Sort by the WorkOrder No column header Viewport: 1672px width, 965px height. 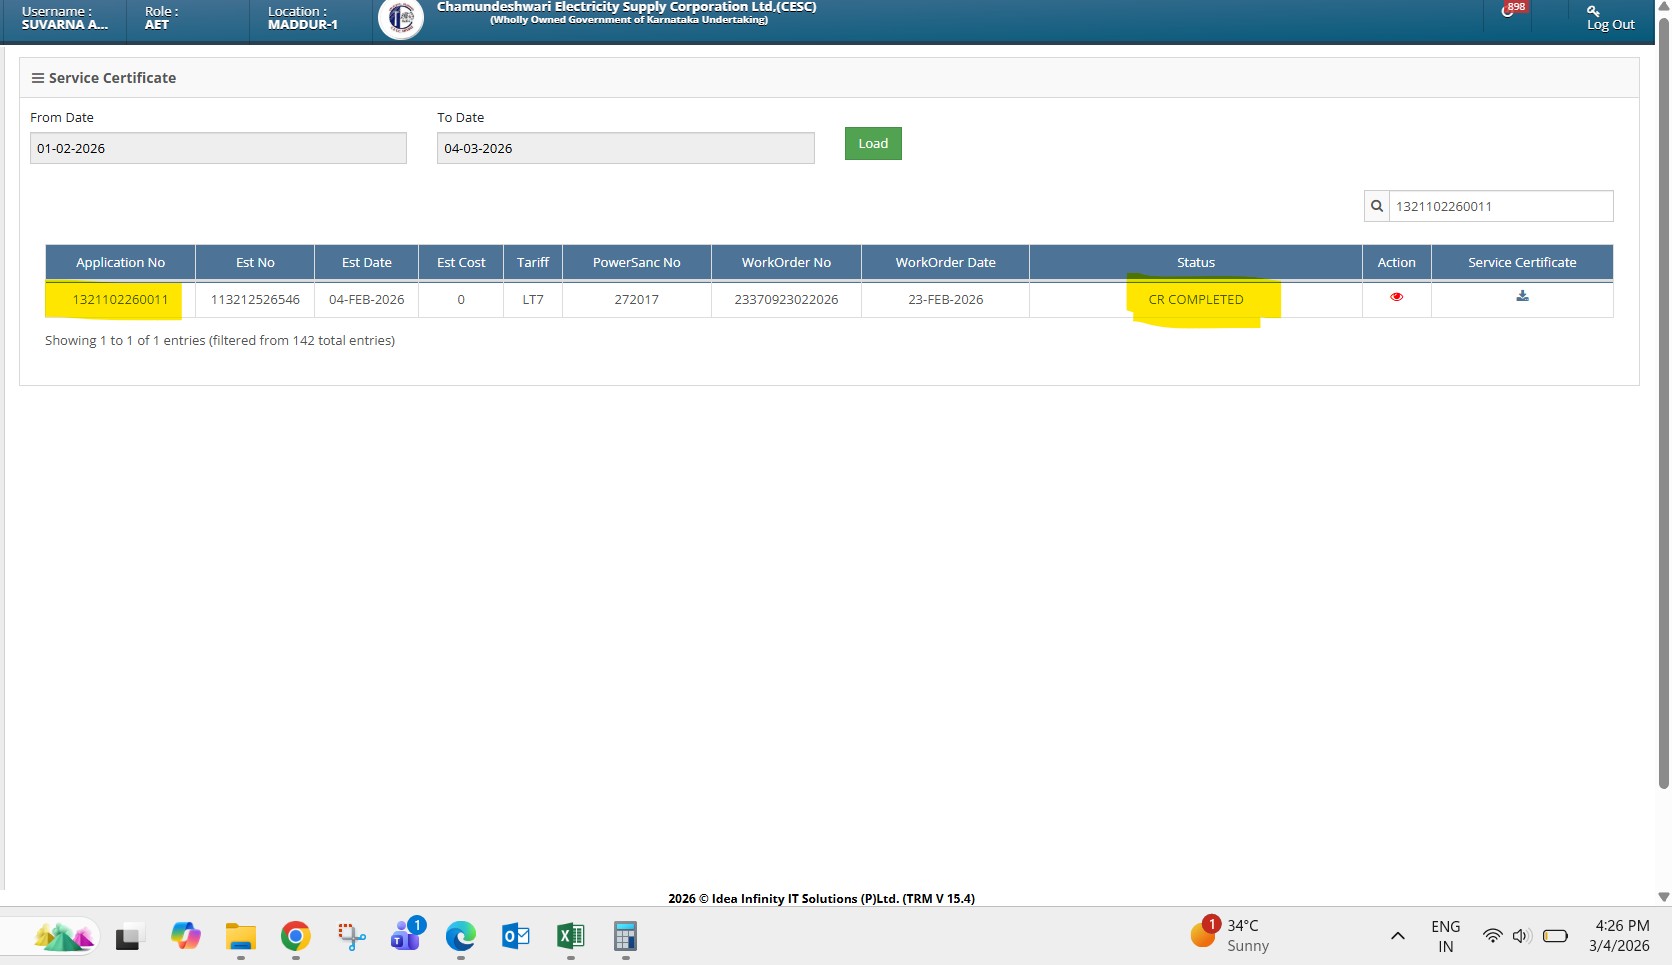[786, 262]
